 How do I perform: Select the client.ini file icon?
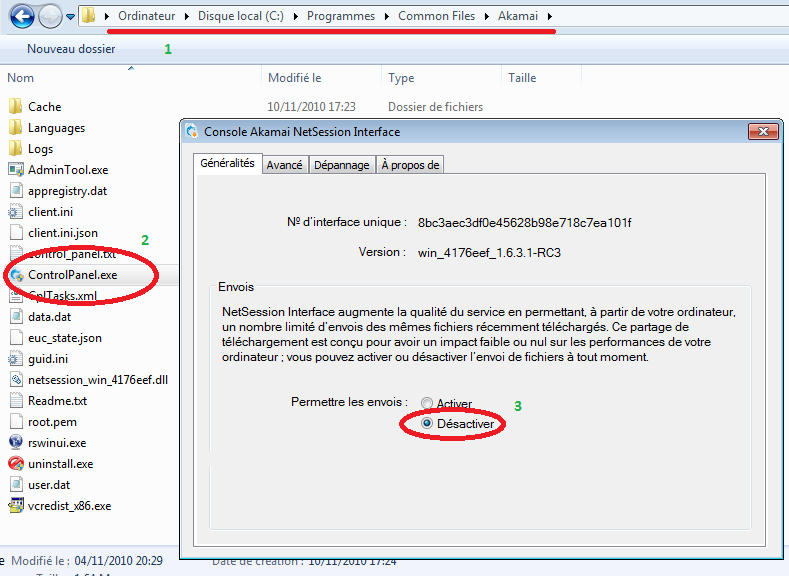[x=16, y=212]
